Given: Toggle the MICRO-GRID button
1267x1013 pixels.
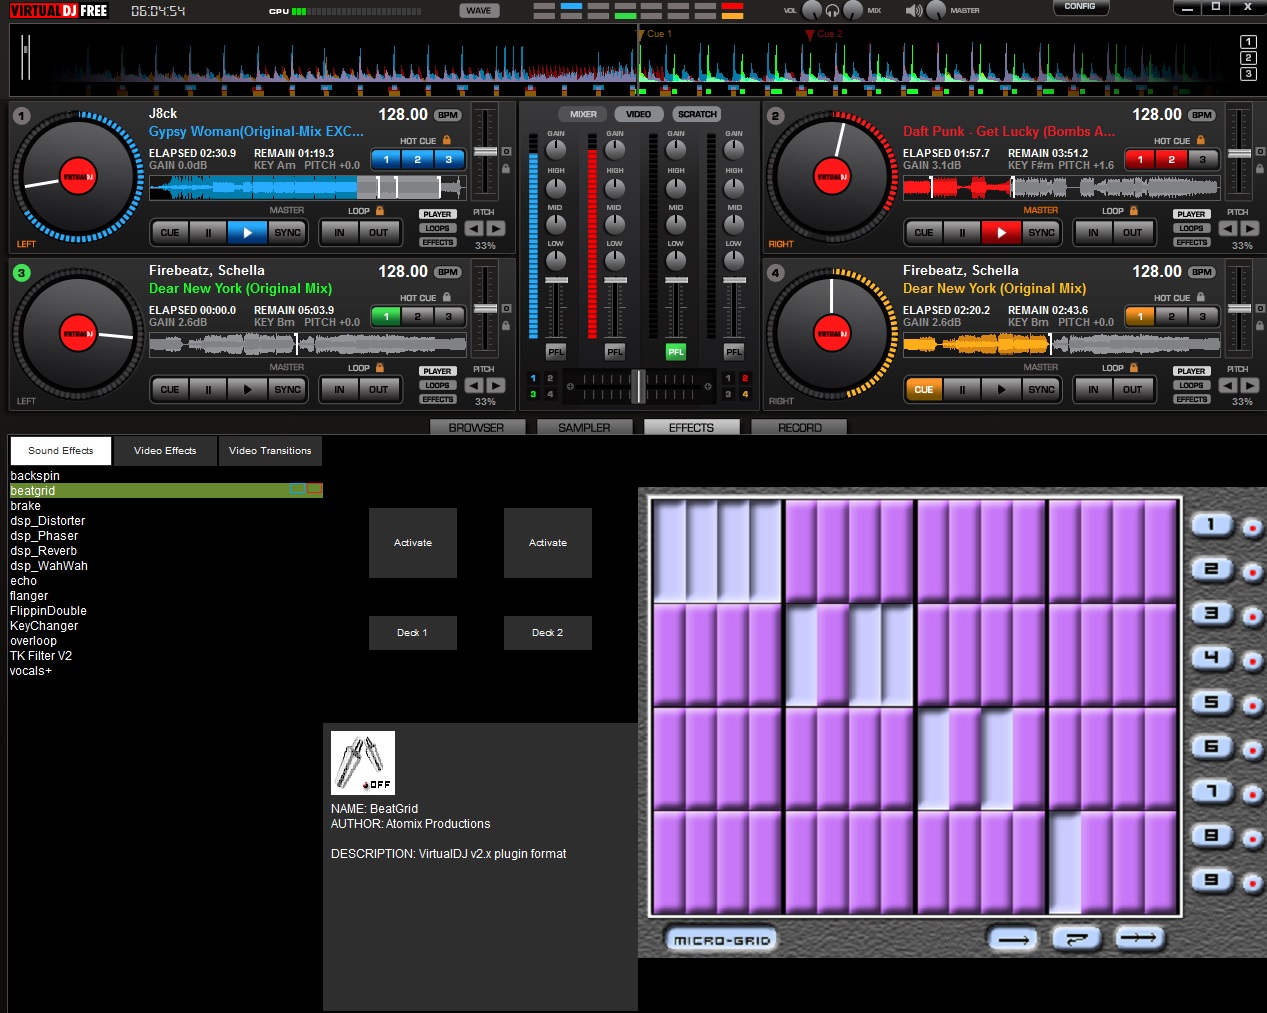Looking at the screenshot, I should click(x=722, y=940).
